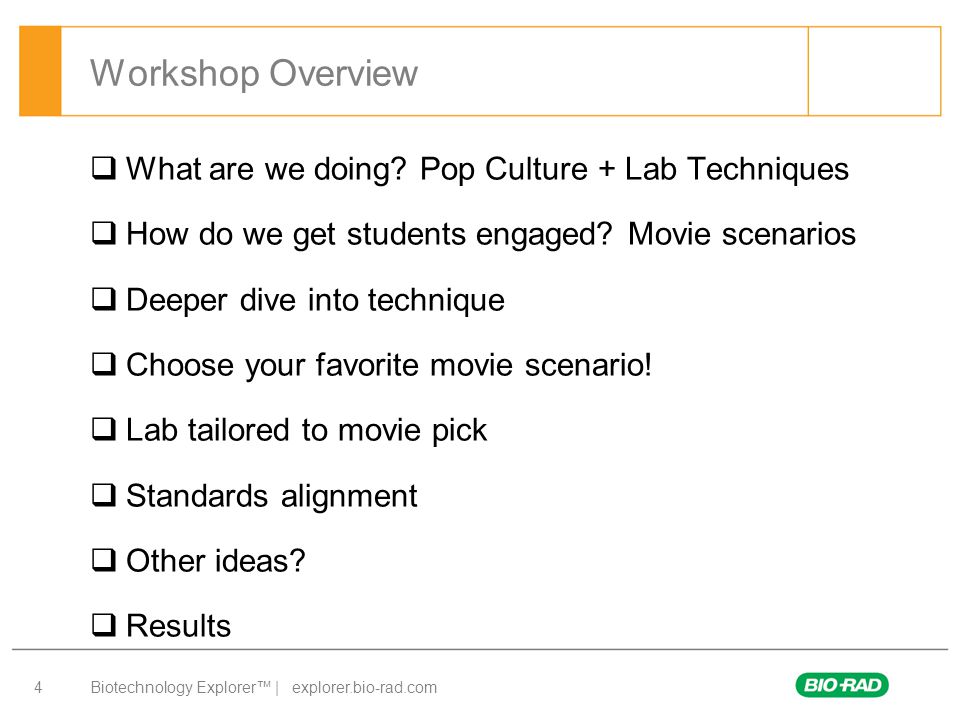Click the Bio-Rad logo

click(842, 684)
